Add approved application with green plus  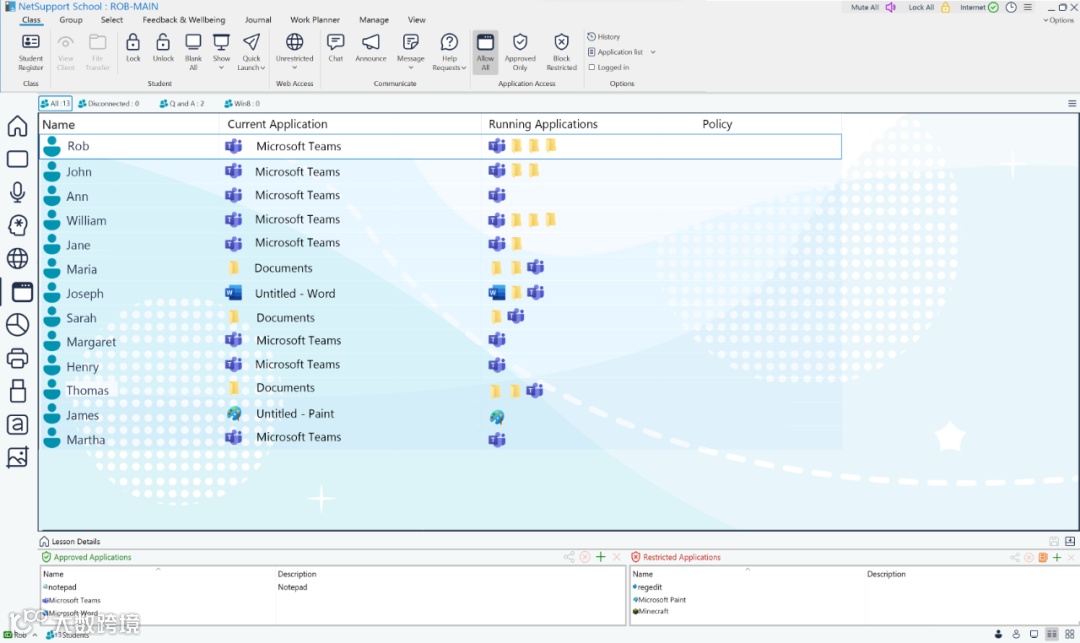601,557
